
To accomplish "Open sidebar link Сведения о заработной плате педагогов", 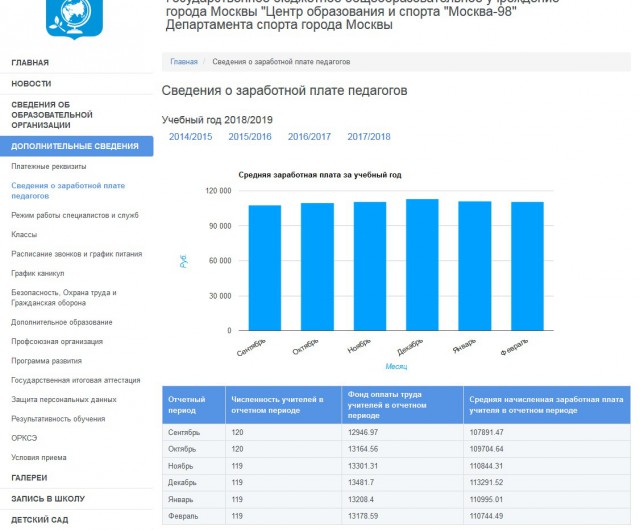I will tap(68, 191).
